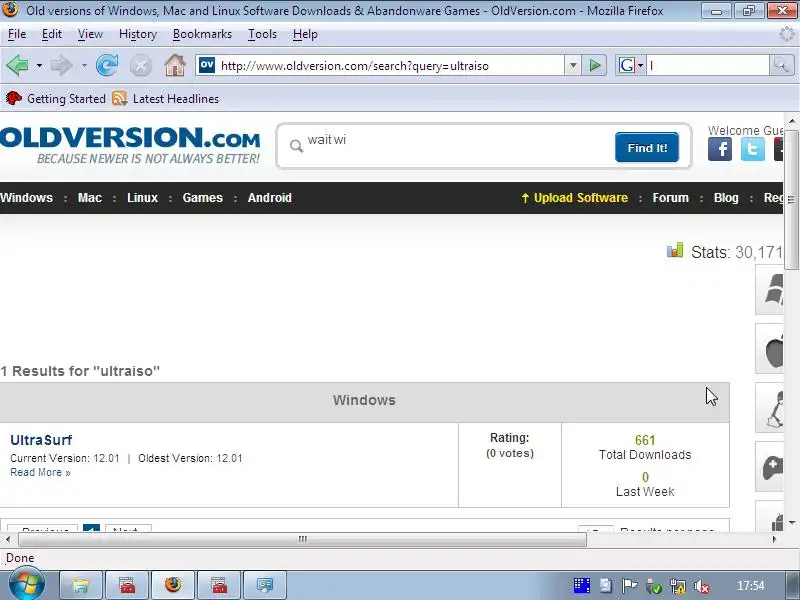Click the magnifier in the Firefox search bar
Image resolution: width=800 pixels, height=600 pixels.
pyautogui.click(x=781, y=65)
